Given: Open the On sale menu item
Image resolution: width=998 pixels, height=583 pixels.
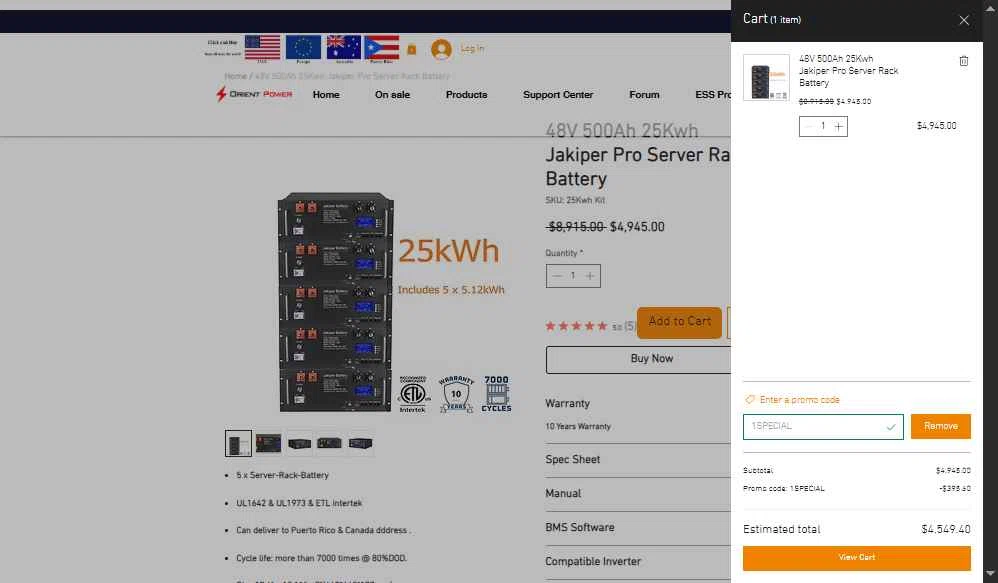Looking at the screenshot, I should pyautogui.click(x=392, y=94).
